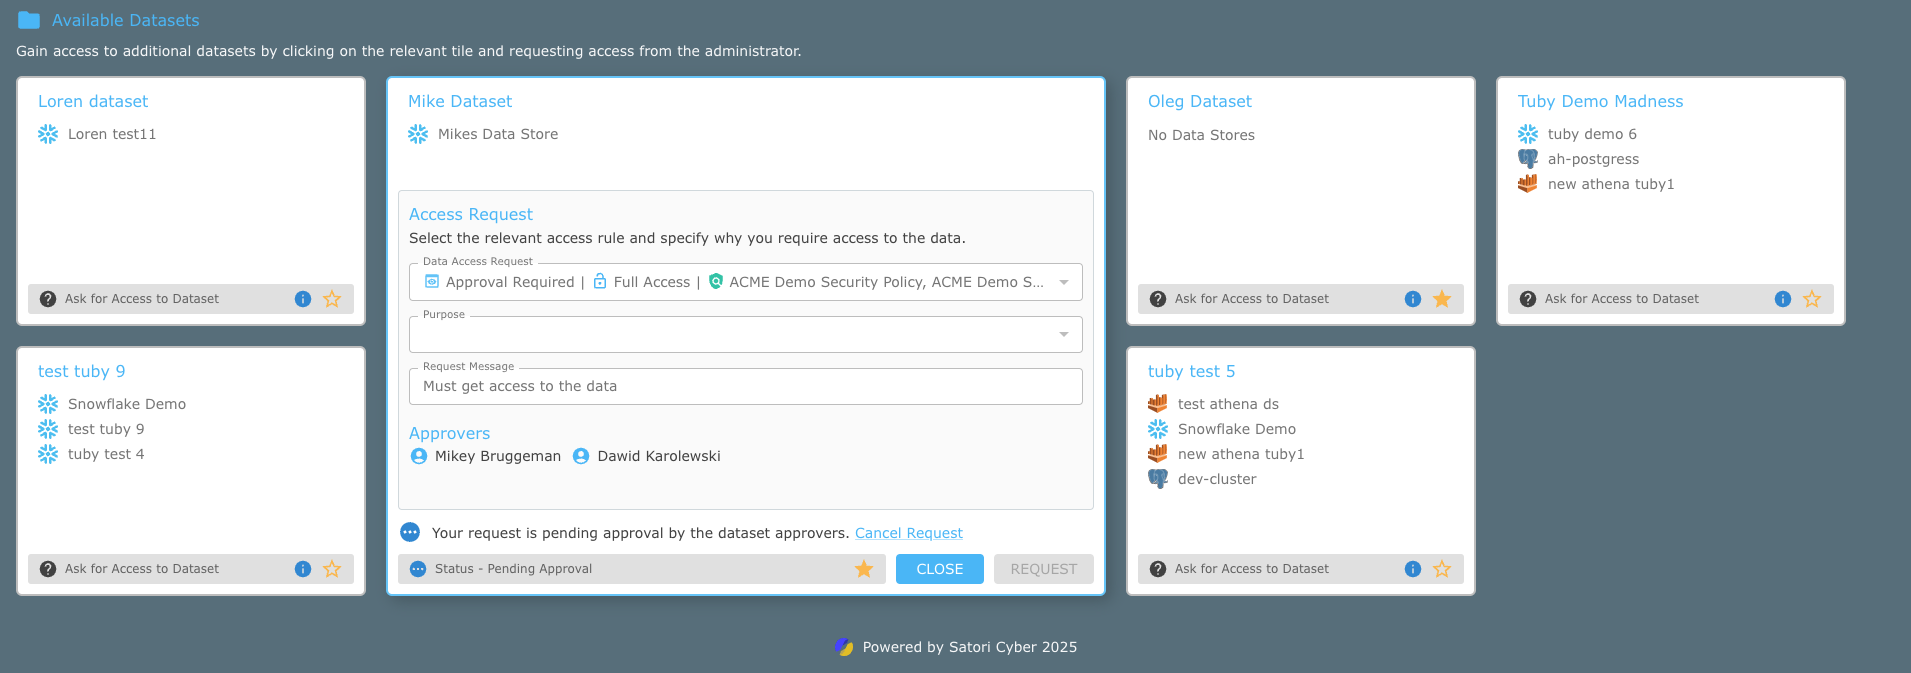Image resolution: width=1911 pixels, height=673 pixels.
Task: Unfavorite Oleg Dataset using filled star
Action: tap(1442, 299)
